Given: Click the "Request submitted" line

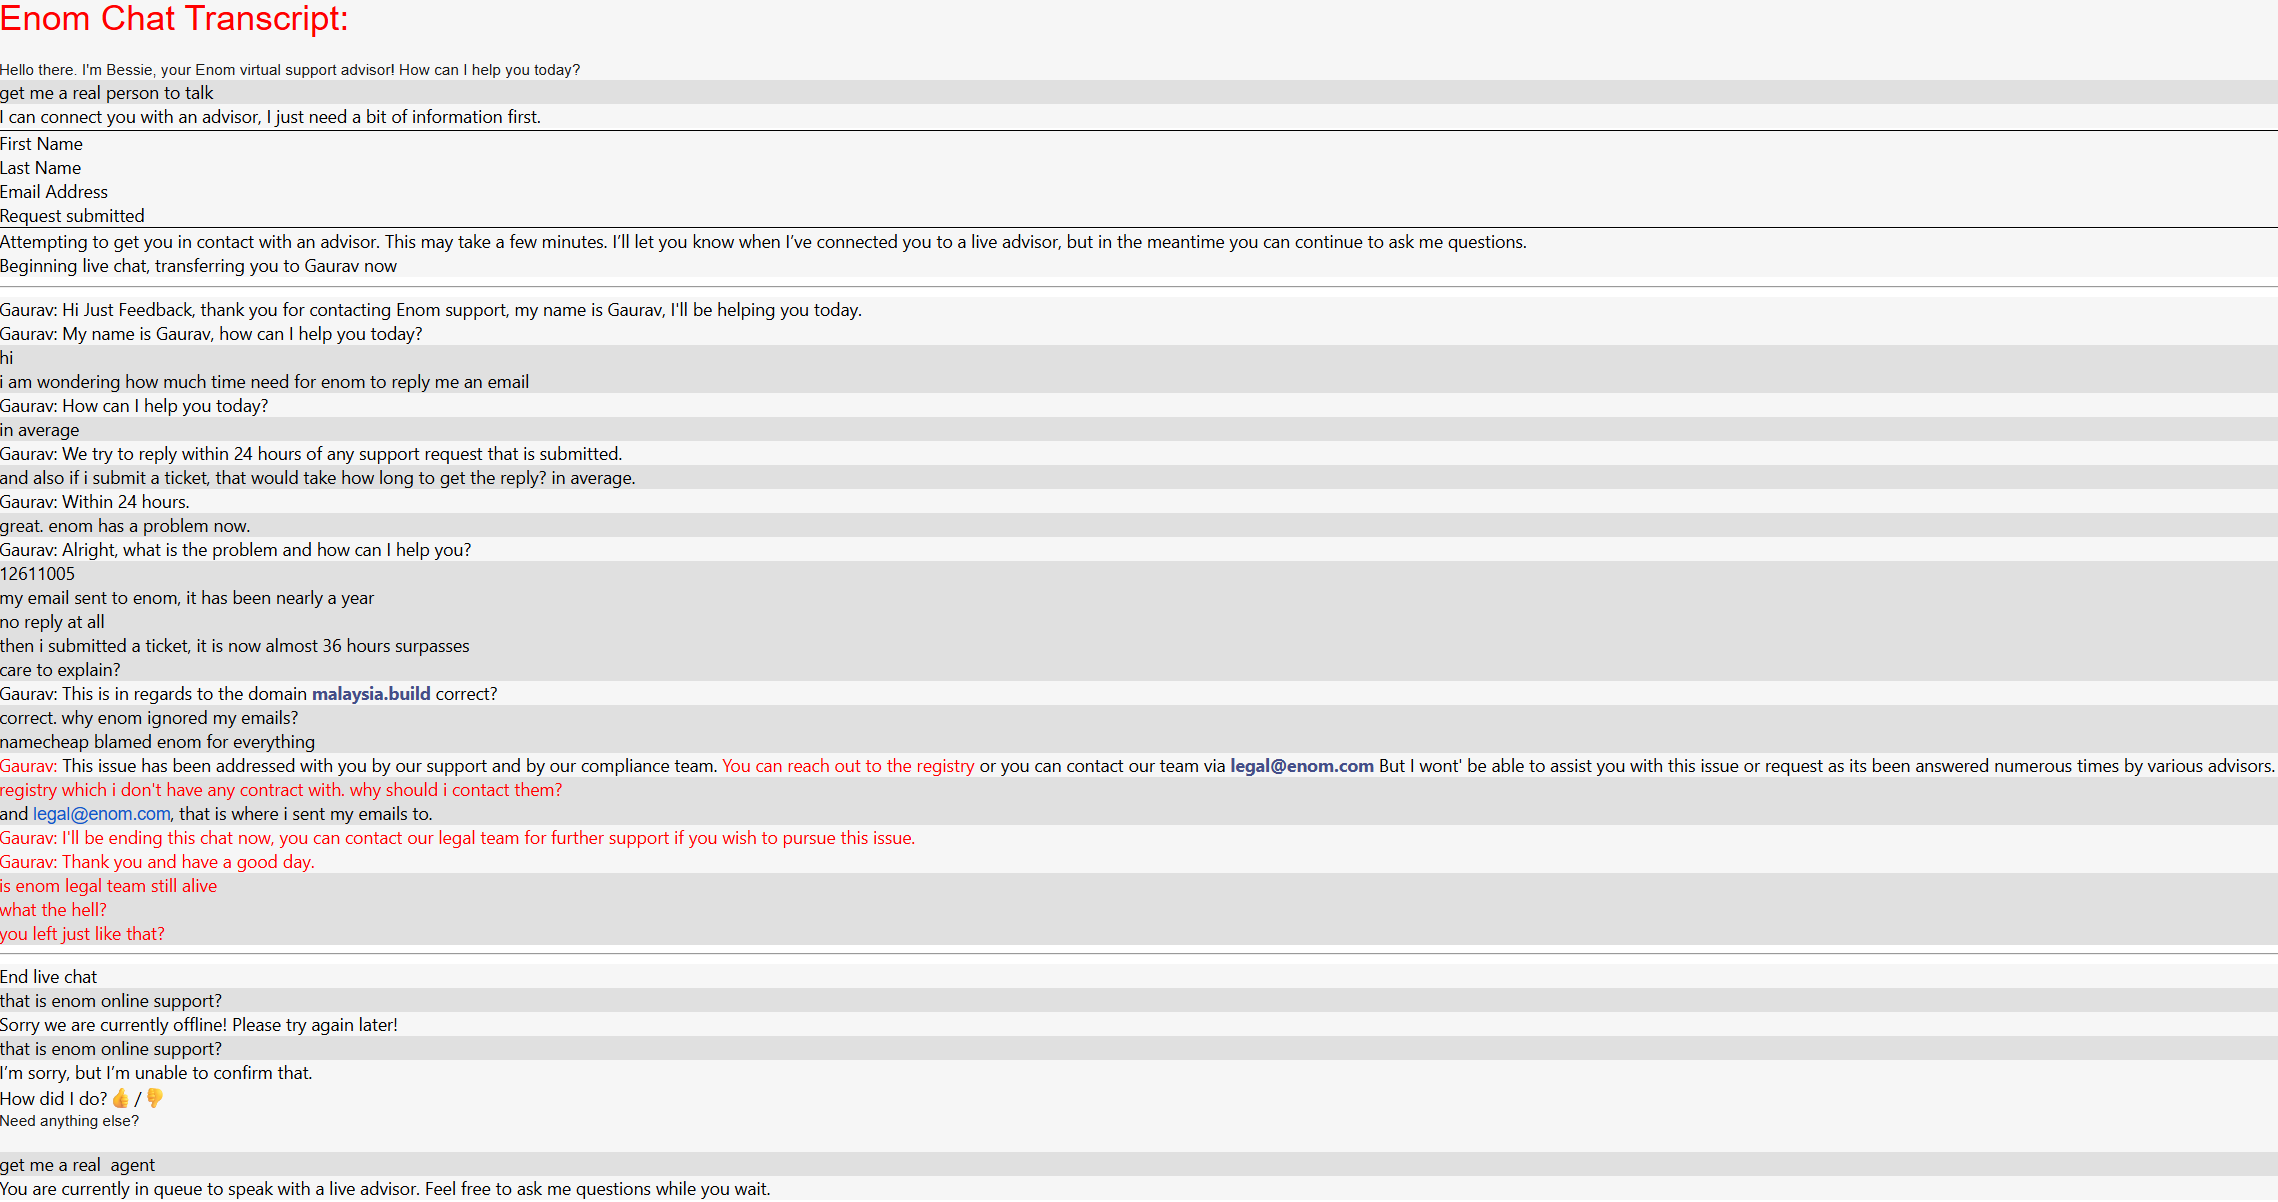Looking at the screenshot, I should [72, 216].
